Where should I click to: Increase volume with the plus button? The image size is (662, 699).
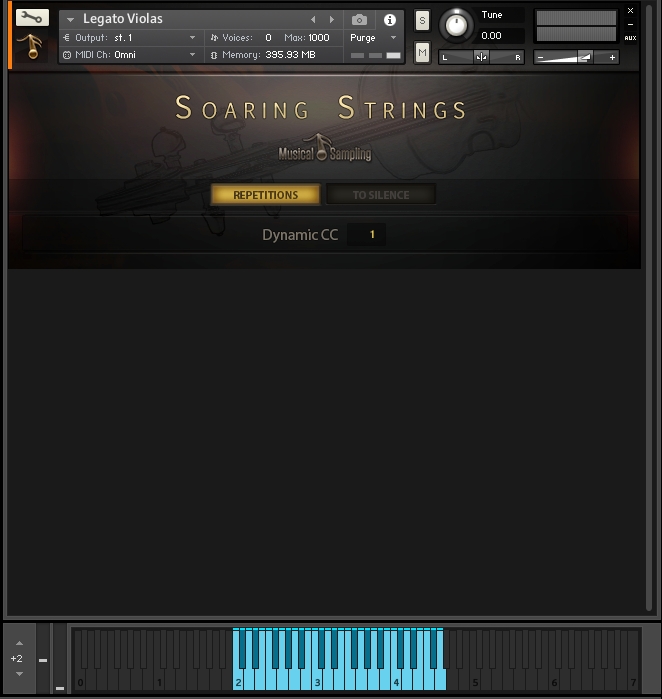(x=612, y=58)
